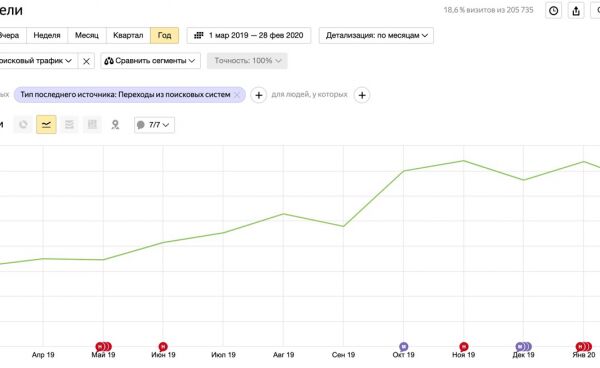Select the Месяц period tab
600x368 pixels.
click(87, 35)
